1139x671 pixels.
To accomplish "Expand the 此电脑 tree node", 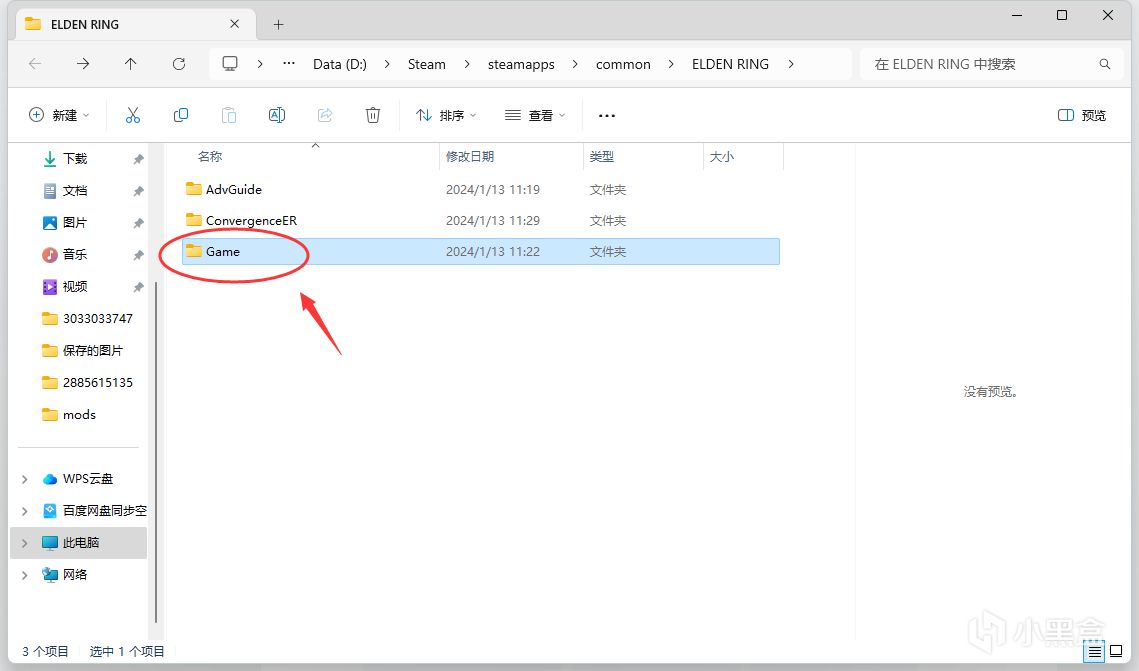I will point(25,543).
